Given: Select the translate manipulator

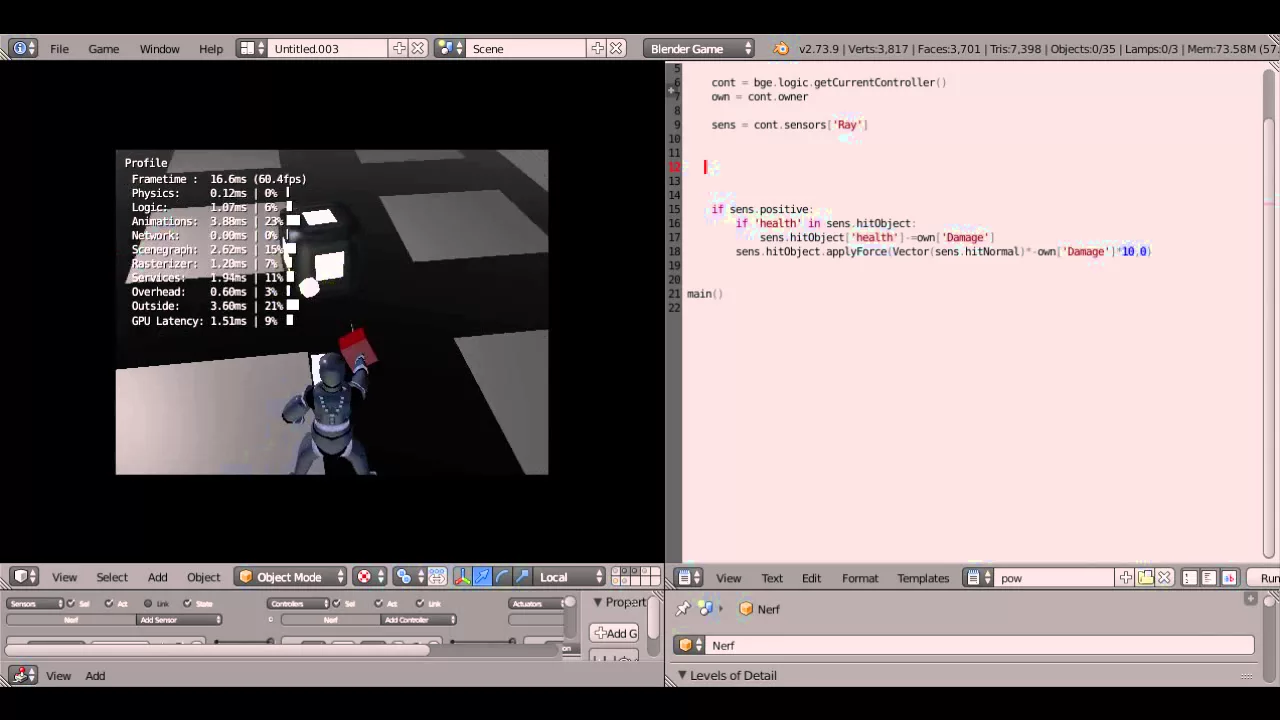Looking at the screenshot, I should 482,577.
